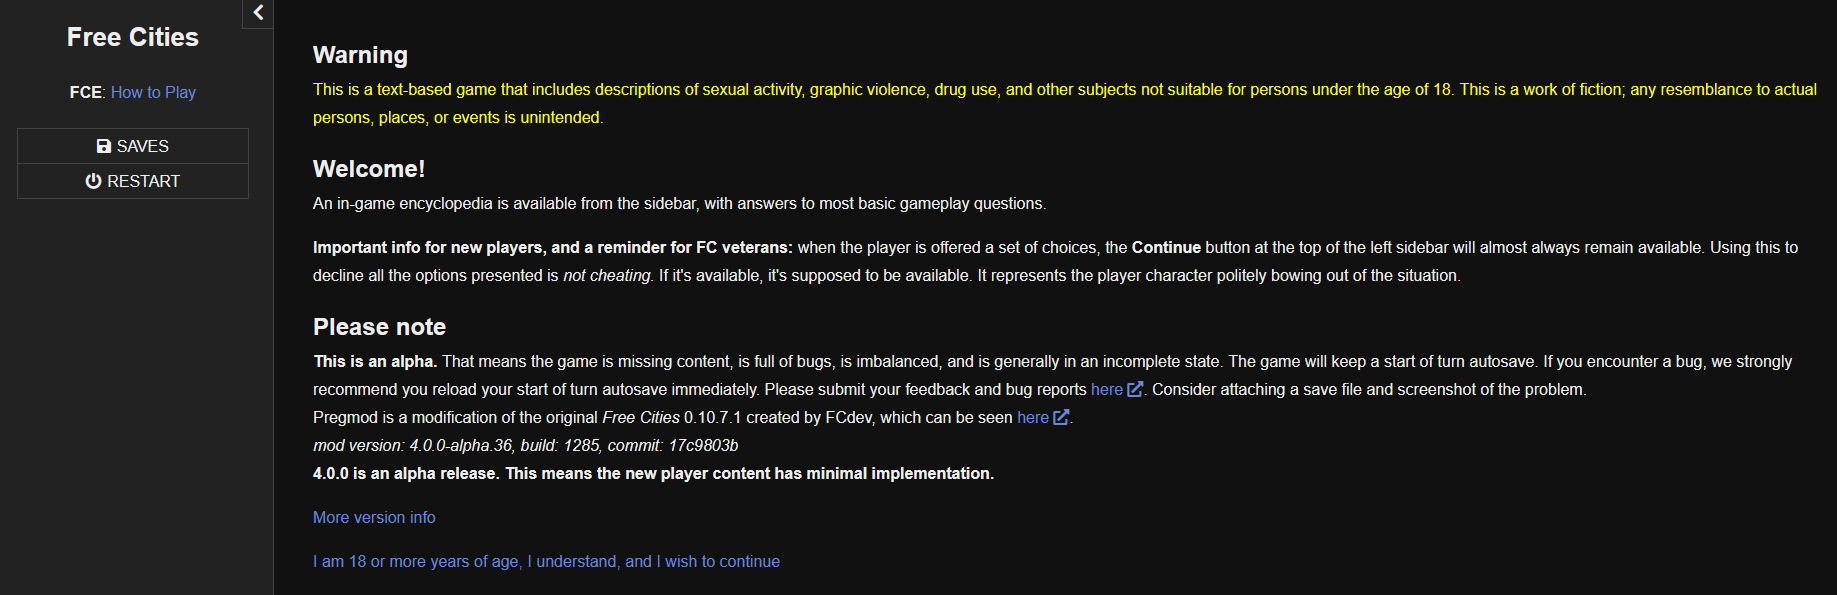The width and height of the screenshot is (1837, 595).
Task: Open the SAVES menu button
Action: coord(133,146)
